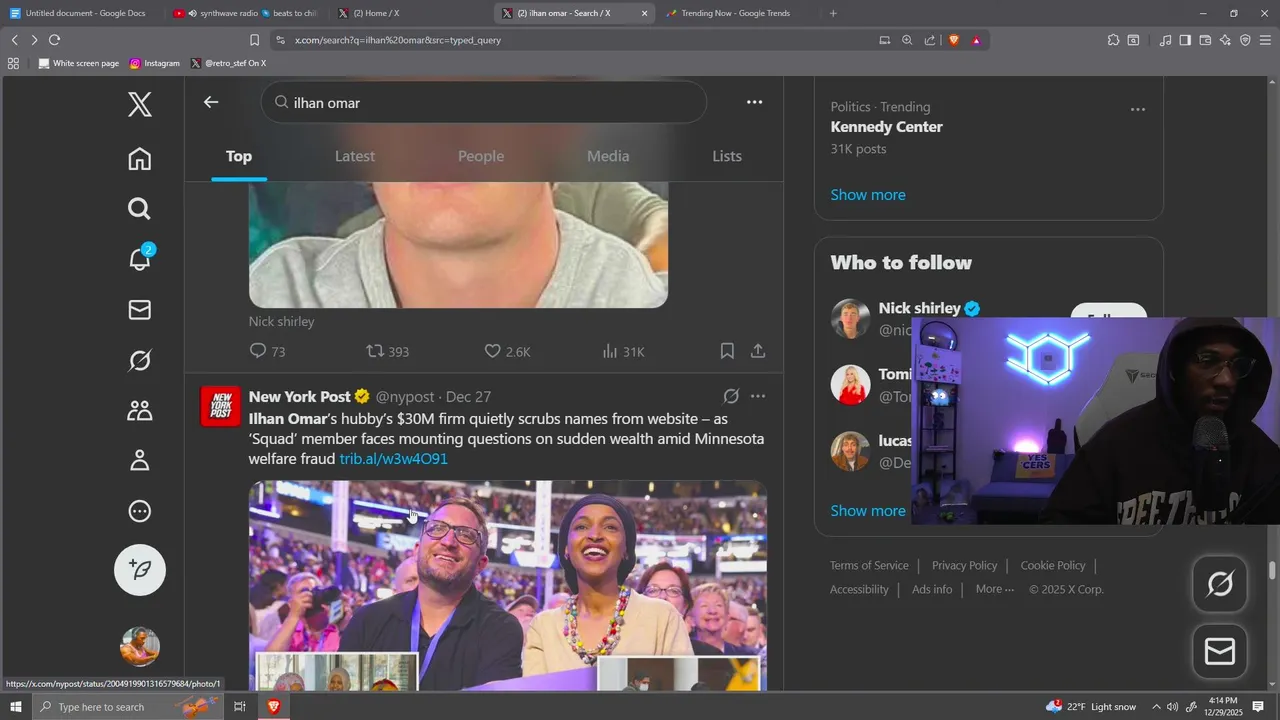Open White screen page bookmark
The height and width of the screenshot is (720, 1280).
(x=78, y=63)
